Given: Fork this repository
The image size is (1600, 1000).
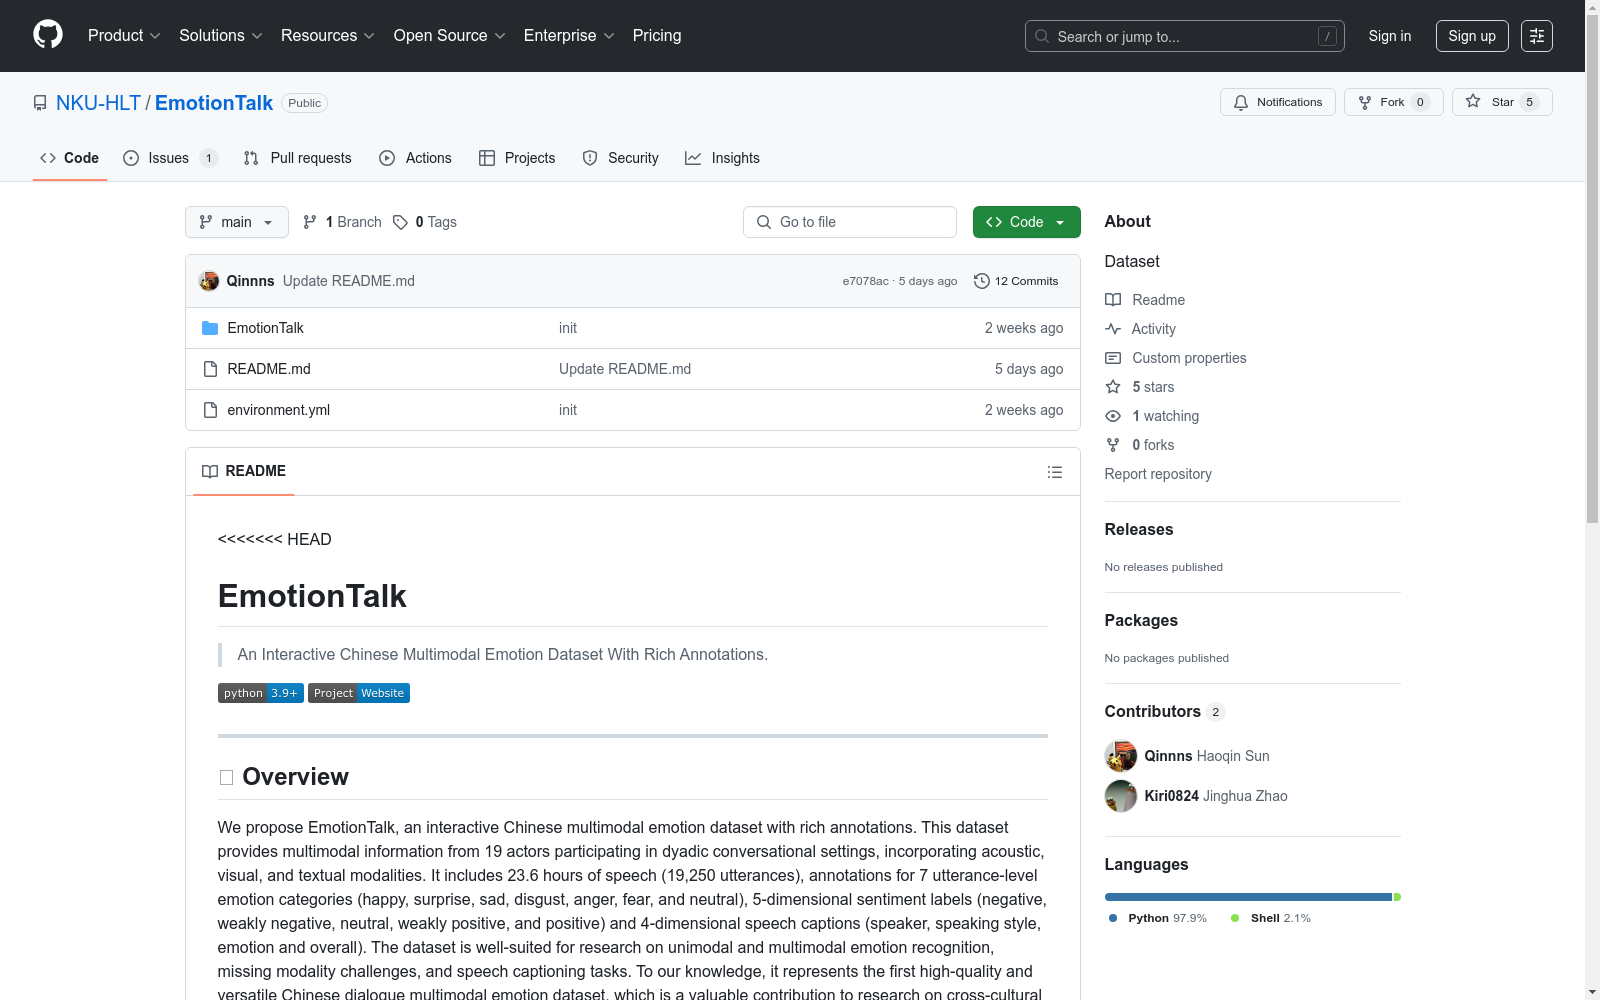Looking at the screenshot, I should click(1394, 102).
